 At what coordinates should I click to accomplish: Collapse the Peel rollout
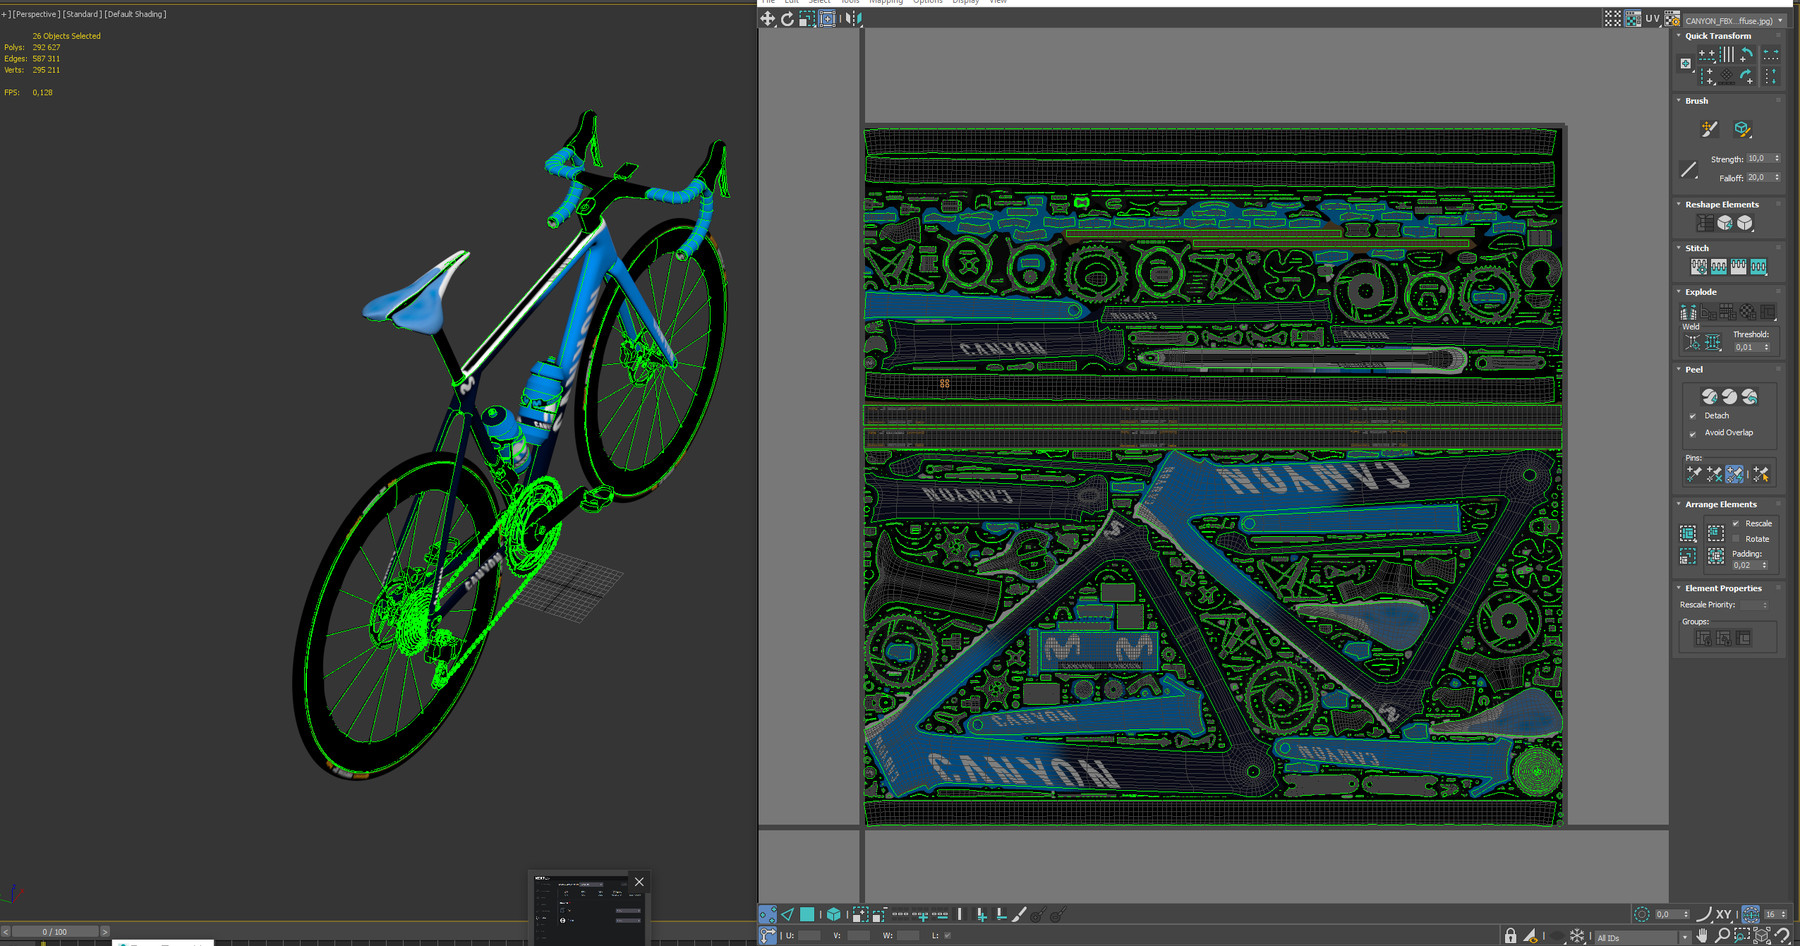click(1679, 370)
